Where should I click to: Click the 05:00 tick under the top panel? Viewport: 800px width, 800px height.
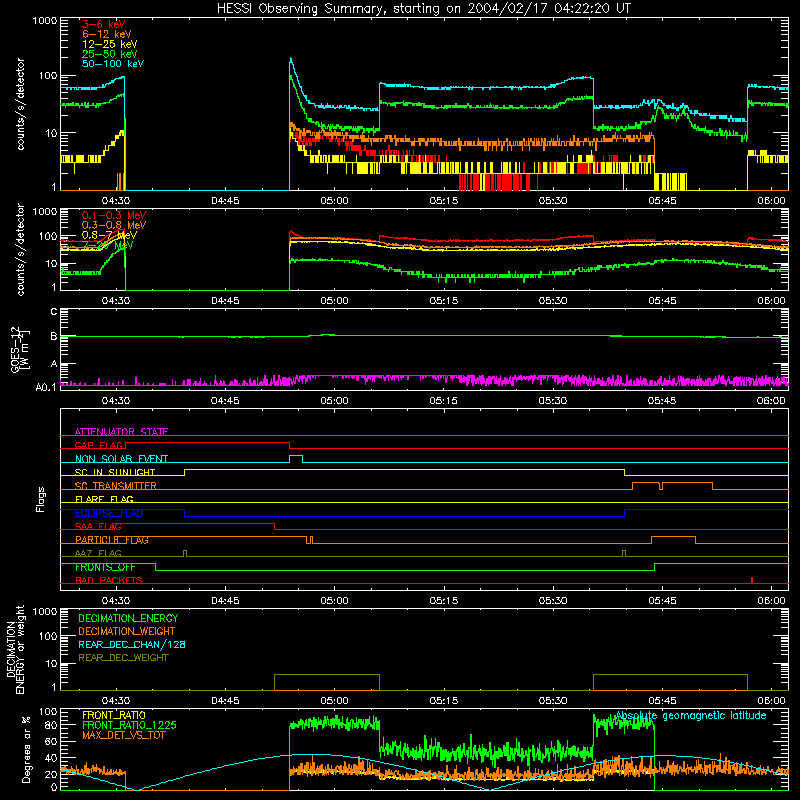click(x=334, y=201)
